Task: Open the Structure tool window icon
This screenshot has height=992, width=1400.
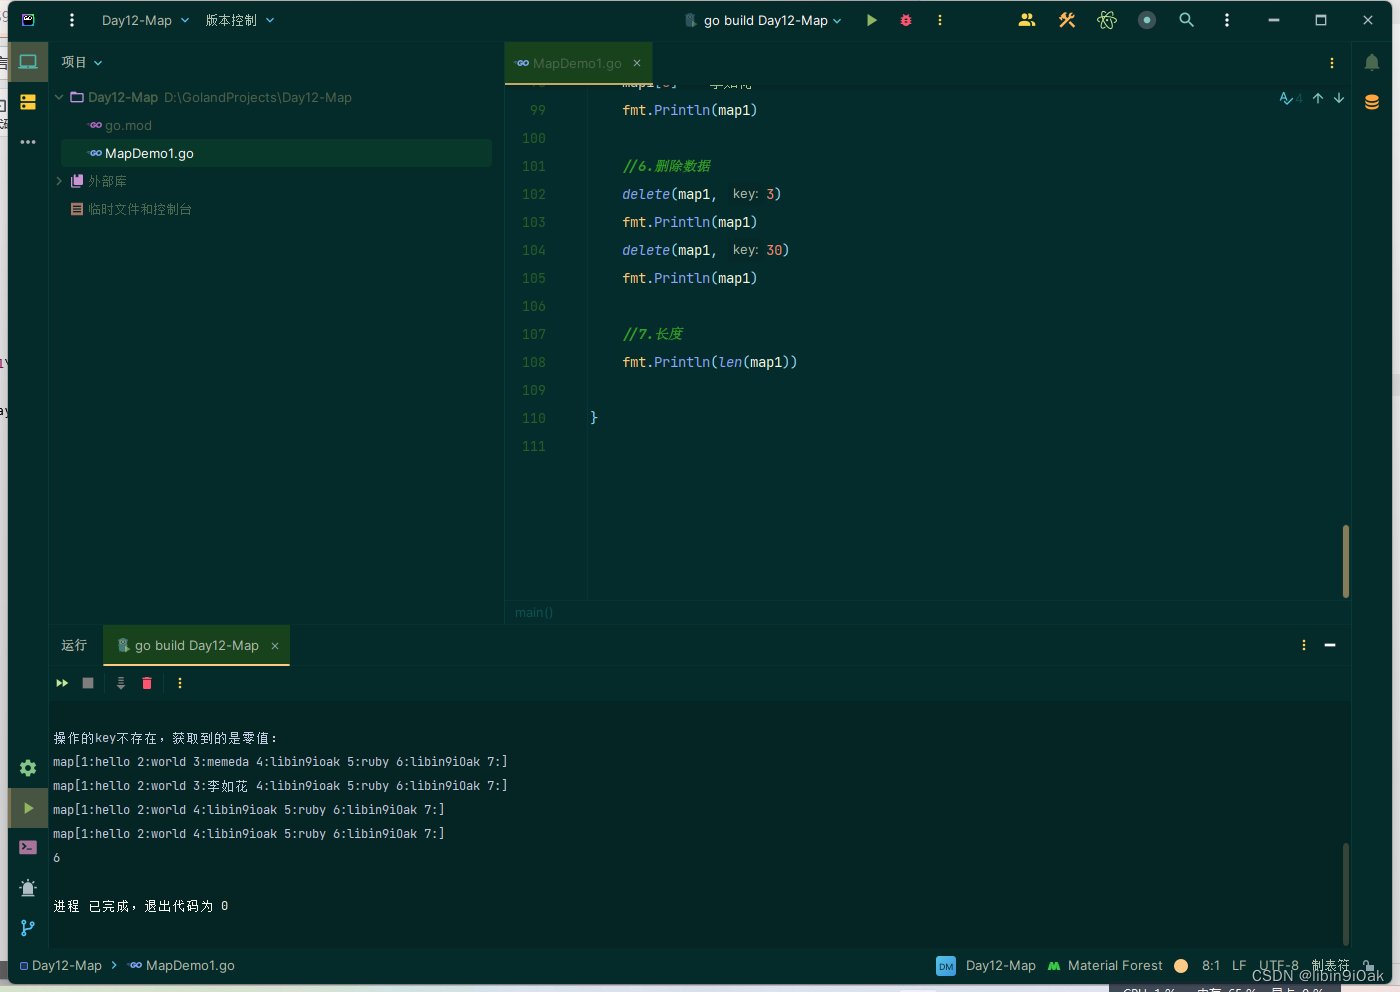Action: pos(28,102)
